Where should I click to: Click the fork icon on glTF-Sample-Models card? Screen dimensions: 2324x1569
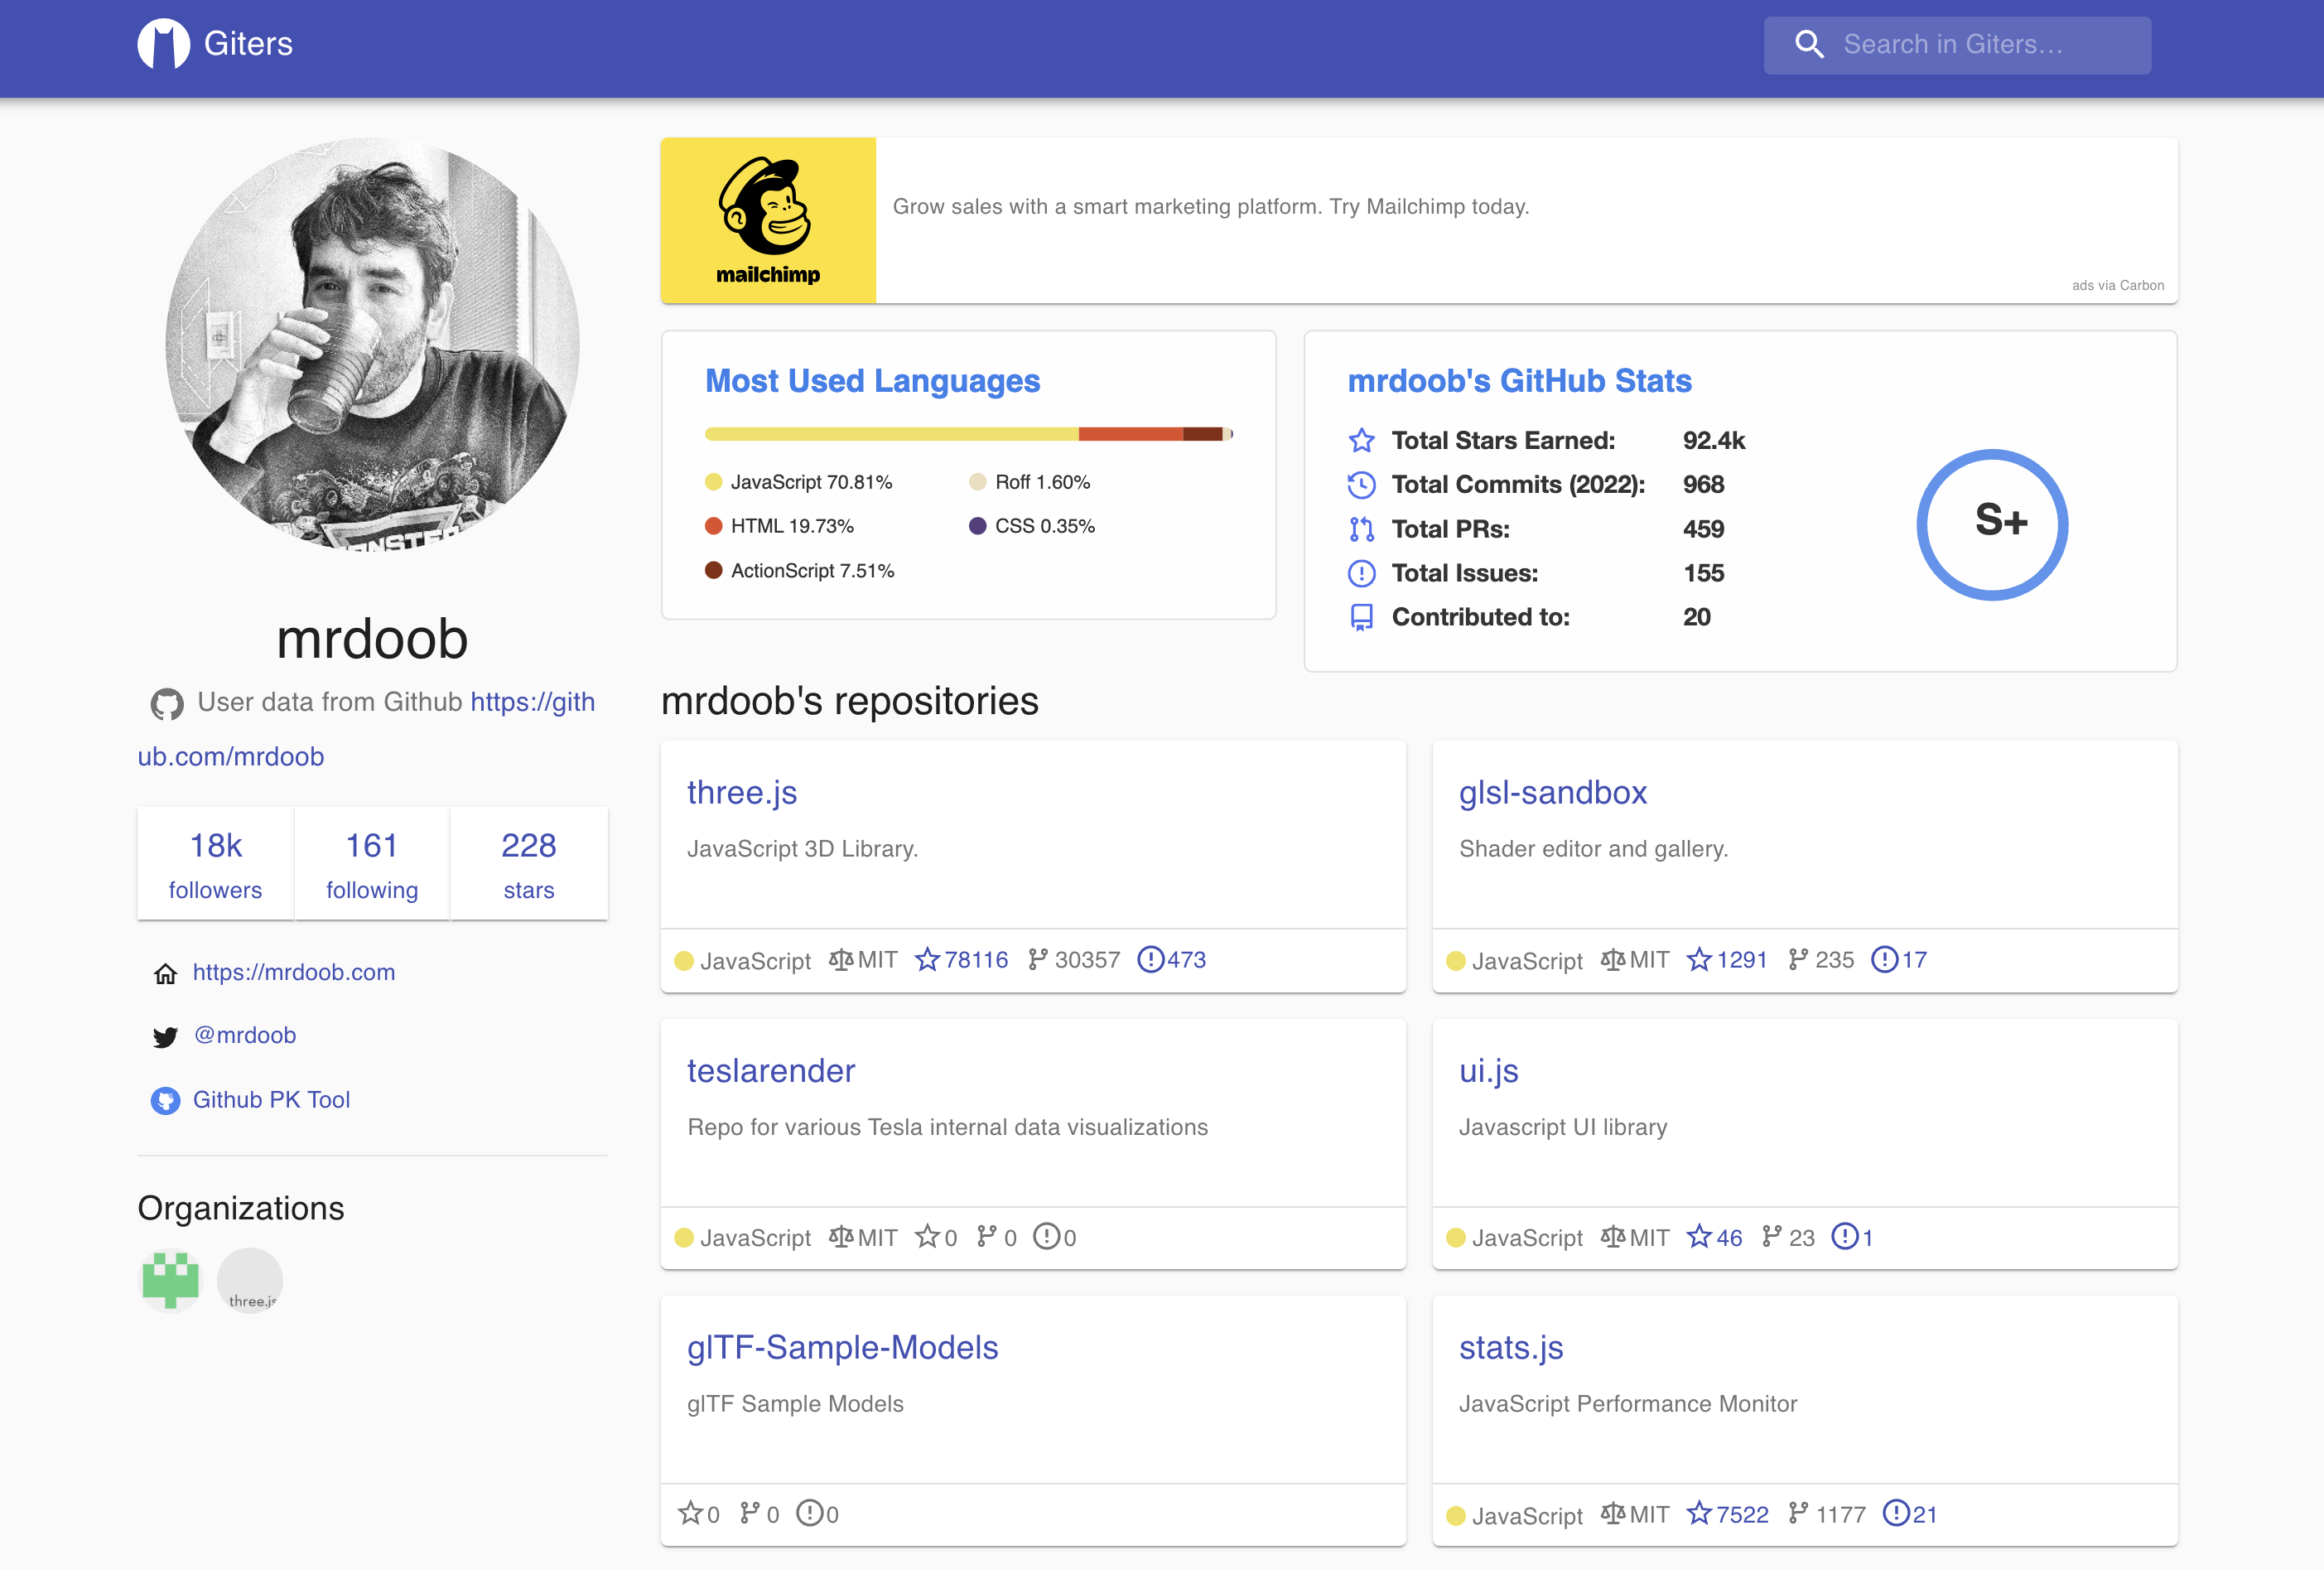(749, 1513)
